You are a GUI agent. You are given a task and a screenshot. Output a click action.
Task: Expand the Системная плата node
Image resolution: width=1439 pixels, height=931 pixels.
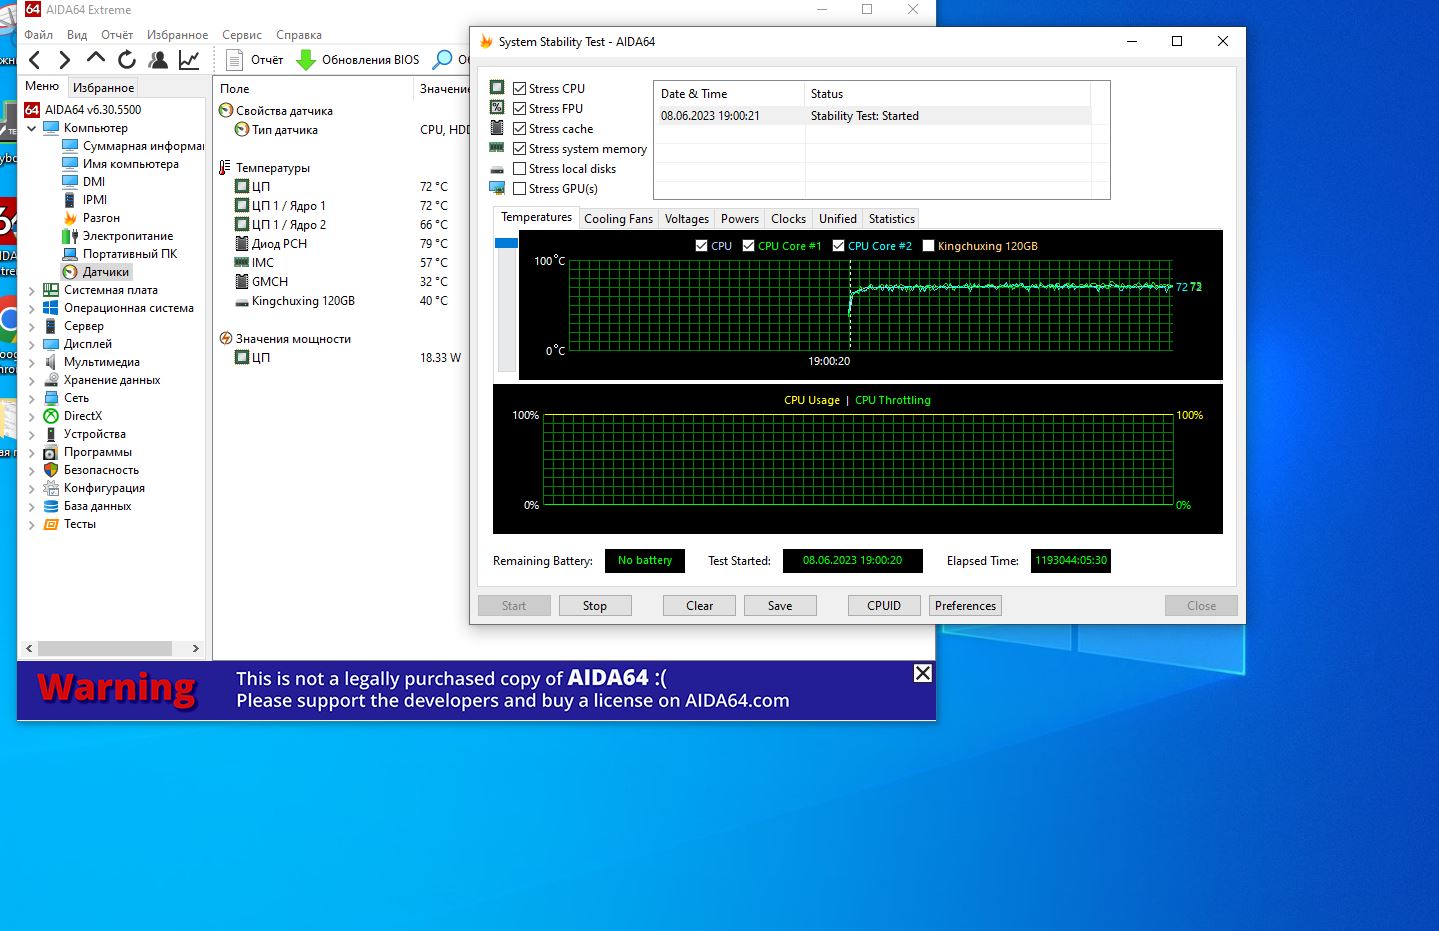[31, 290]
